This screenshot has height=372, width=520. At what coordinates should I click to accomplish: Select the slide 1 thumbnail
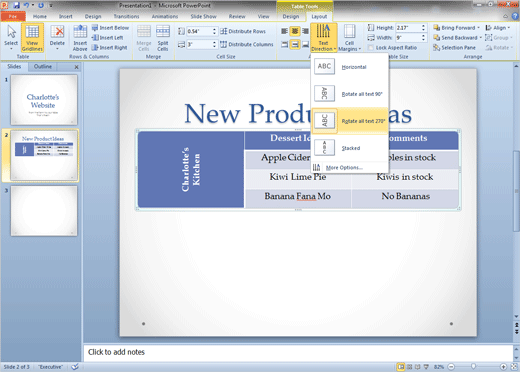44,100
